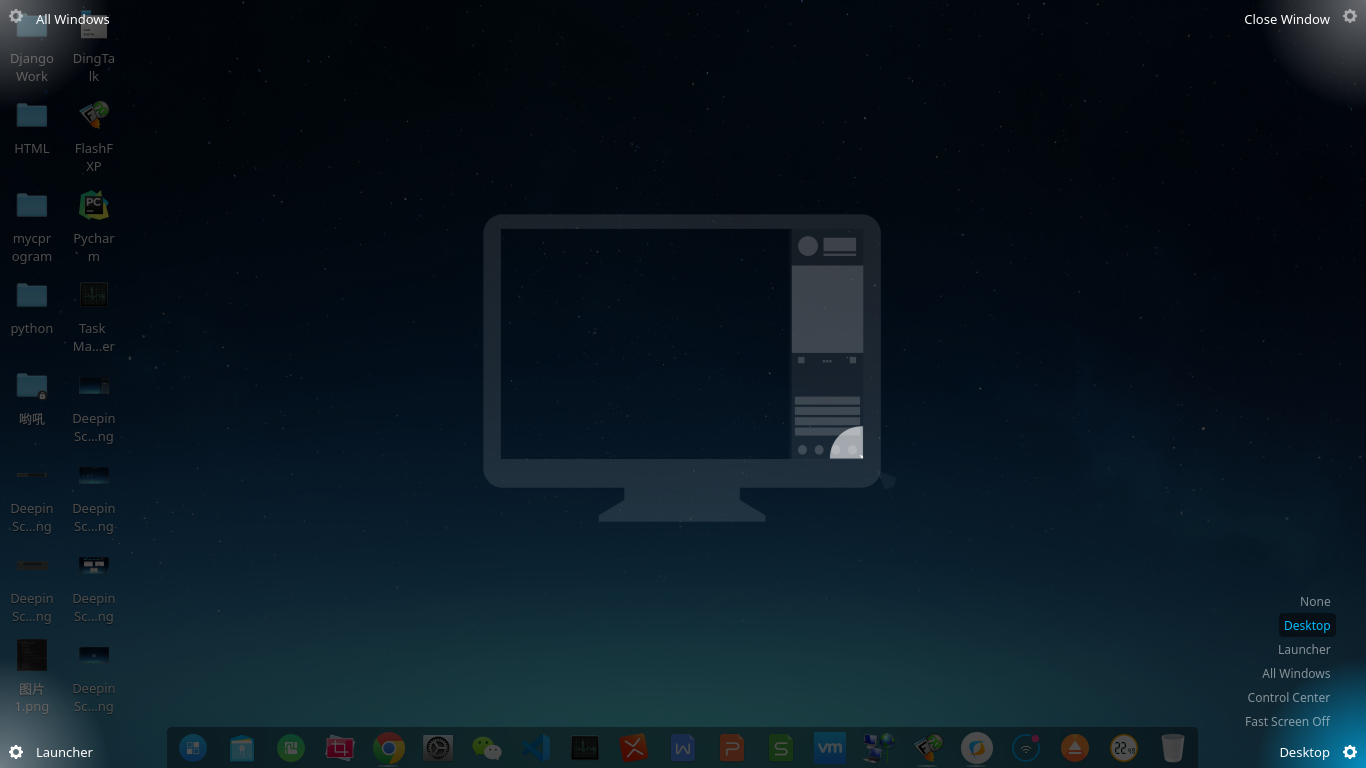Choose Fast Screen Off in the corner menu
The width and height of the screenshot is (1366, 768).
point(1287,721)
